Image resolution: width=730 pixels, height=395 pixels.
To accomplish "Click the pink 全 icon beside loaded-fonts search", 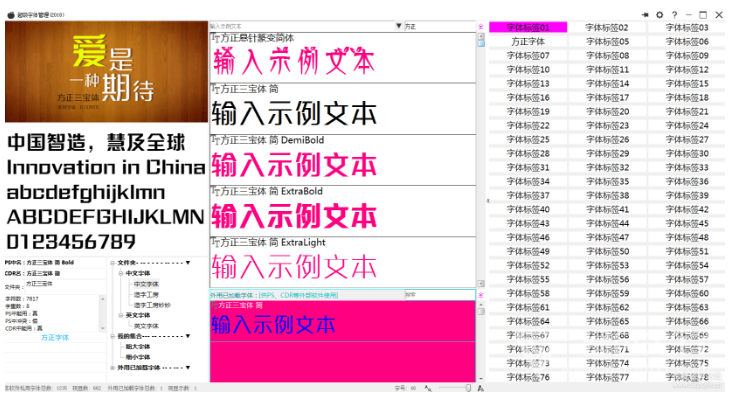I will point(480,295).
